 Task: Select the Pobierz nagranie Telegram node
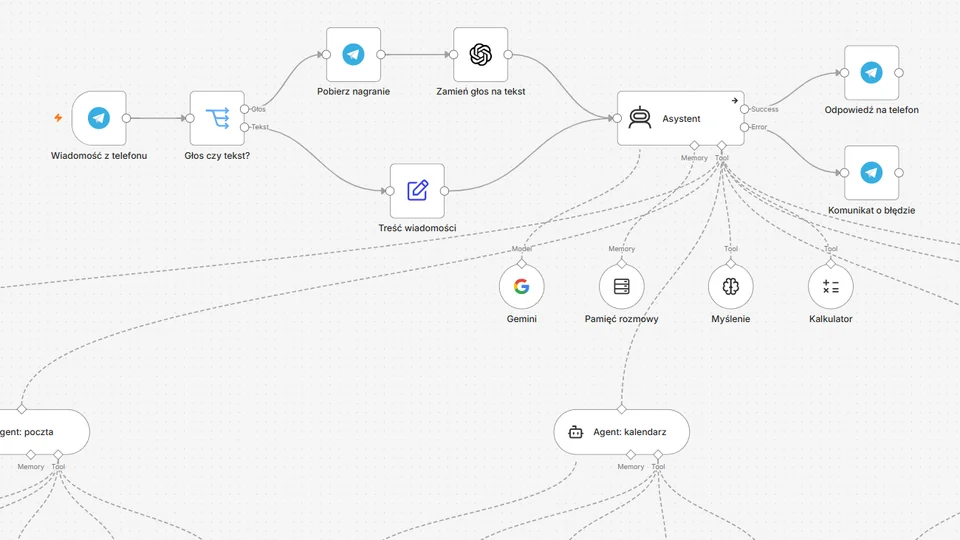[353, 54]
